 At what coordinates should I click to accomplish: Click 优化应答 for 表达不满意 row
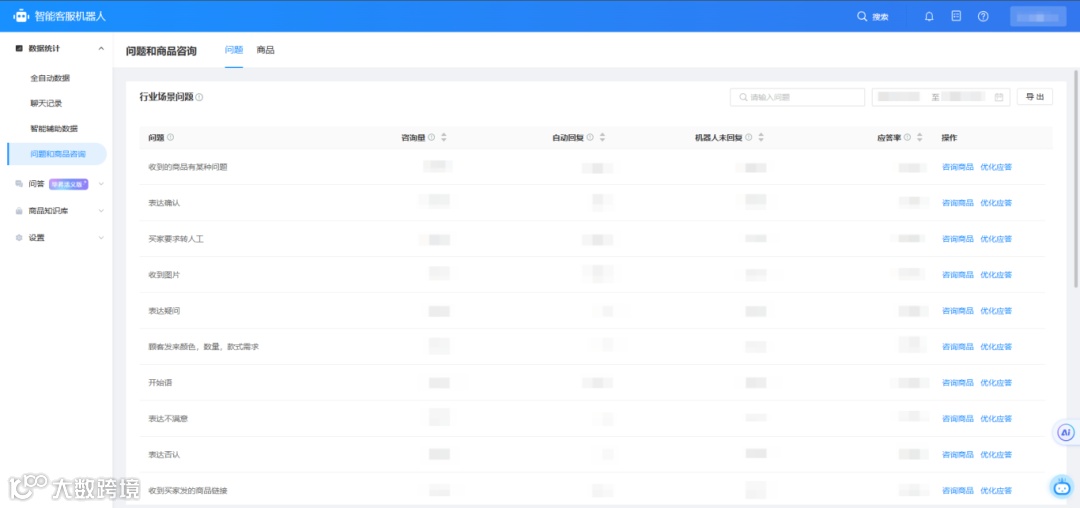tap(996, 419)
